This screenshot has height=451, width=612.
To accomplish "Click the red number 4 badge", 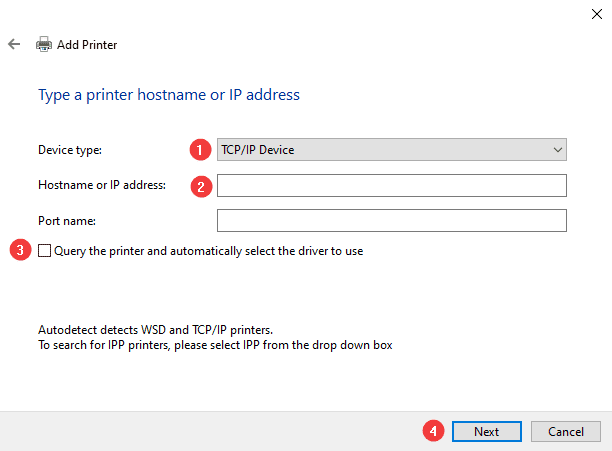I will click(x=433, y=431).
